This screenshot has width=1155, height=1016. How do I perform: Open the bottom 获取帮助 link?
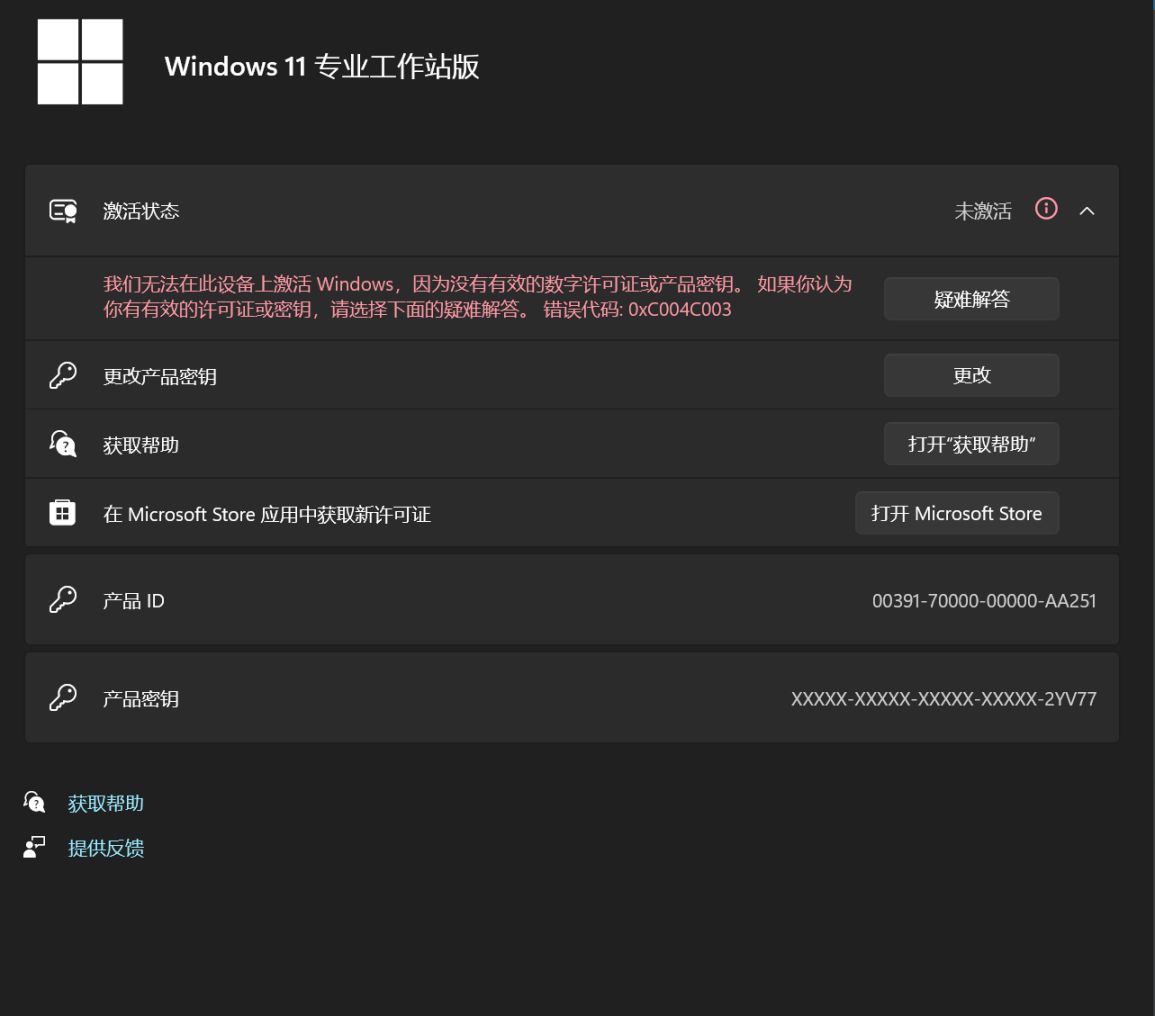tap(105, 803)
